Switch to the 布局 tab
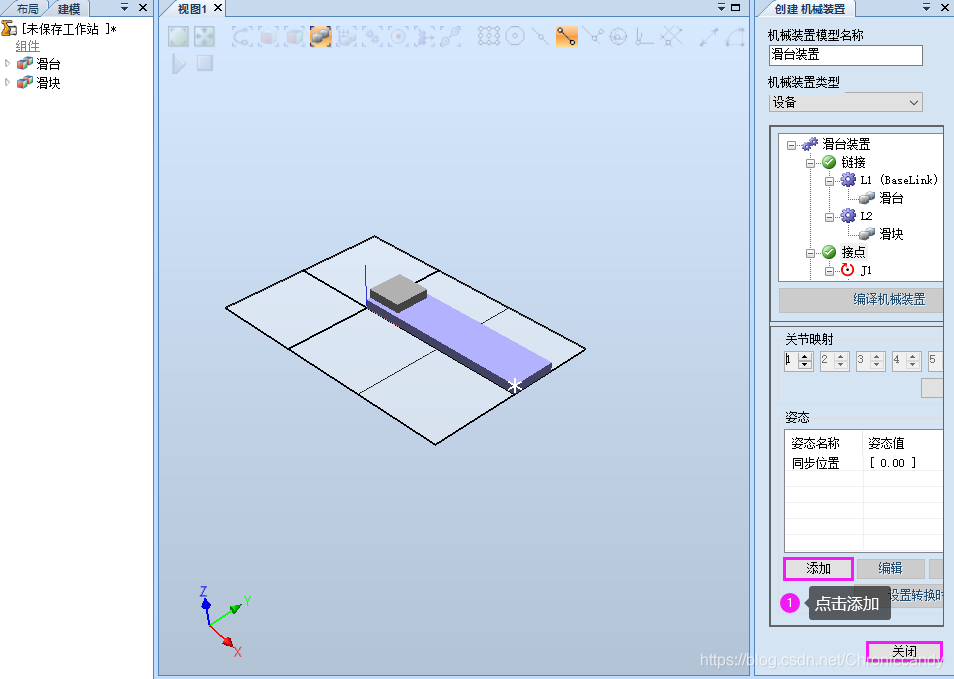The height and width of the screenshot is (679, 954). [27, 9]
